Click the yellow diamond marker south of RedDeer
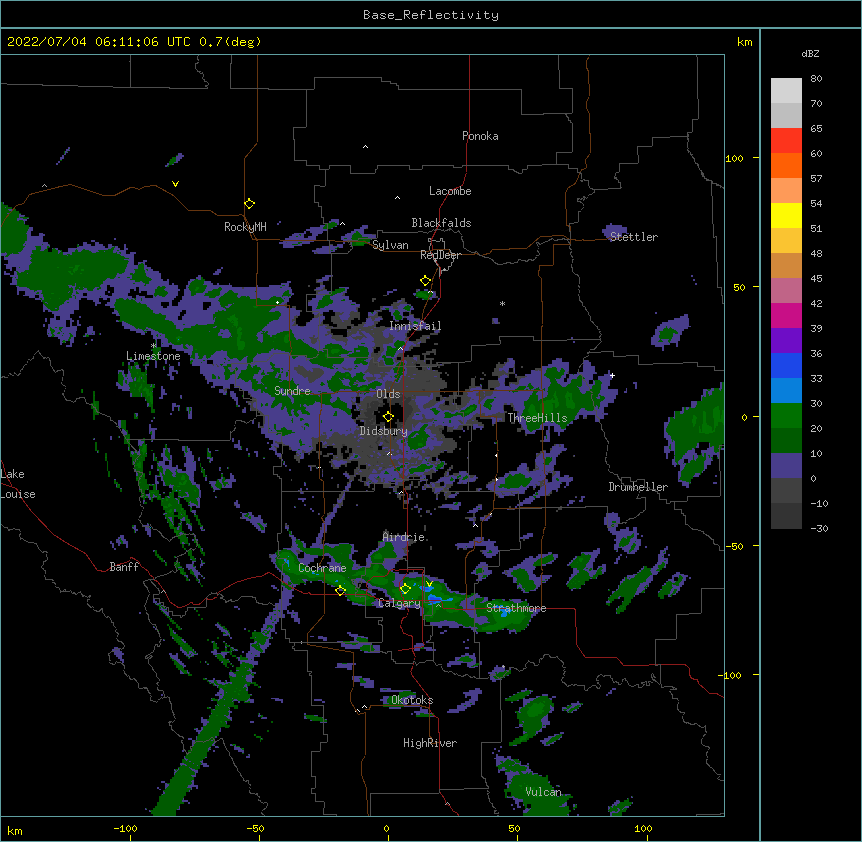Image resolution: width=862 pixels, height=842 pixels. tap(426, 281)
